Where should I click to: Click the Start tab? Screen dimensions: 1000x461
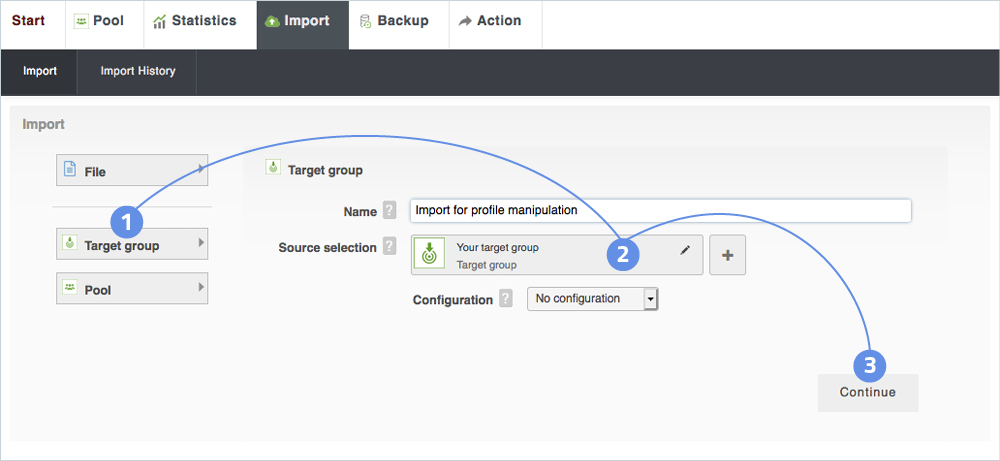pyautogui.click(x=28, y=21)
